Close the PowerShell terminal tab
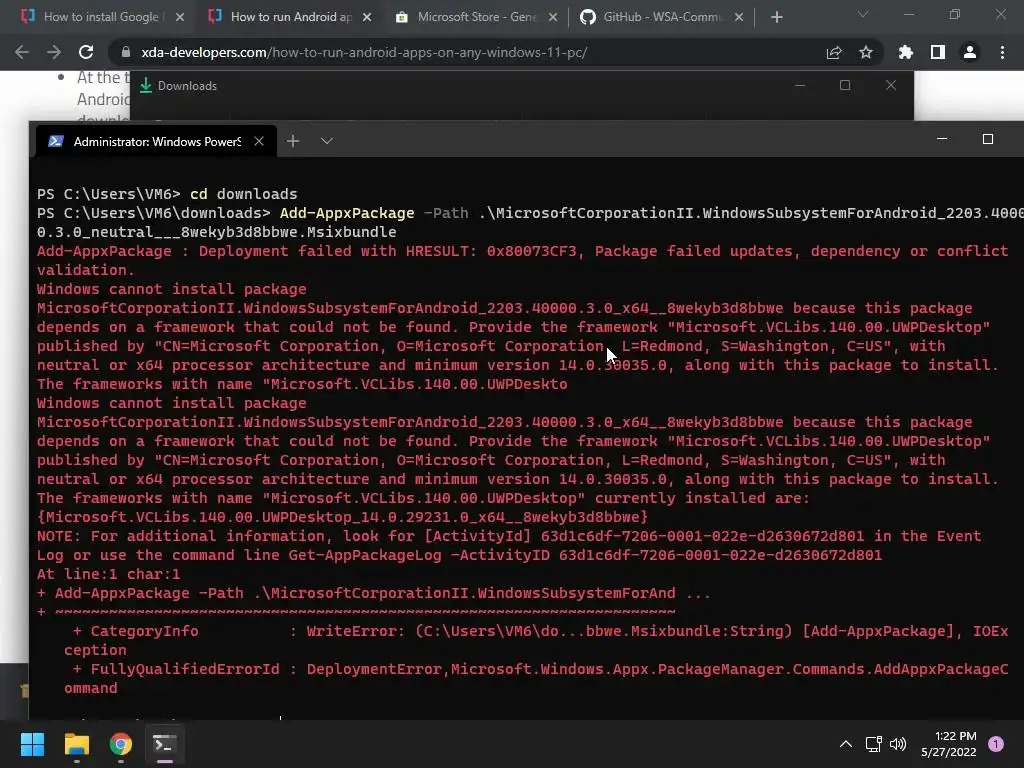 point(259,141)
